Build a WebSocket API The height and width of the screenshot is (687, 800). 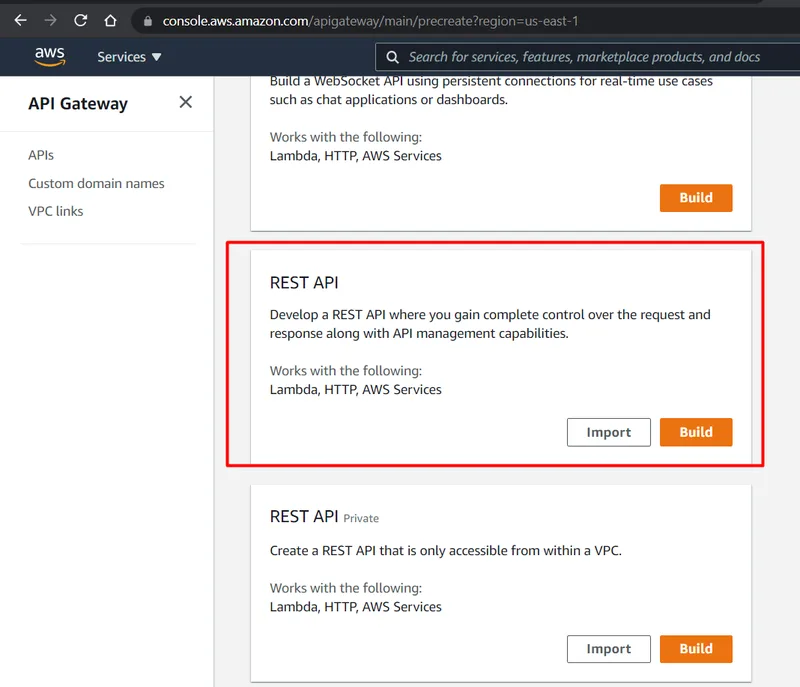tap(696, 198)
